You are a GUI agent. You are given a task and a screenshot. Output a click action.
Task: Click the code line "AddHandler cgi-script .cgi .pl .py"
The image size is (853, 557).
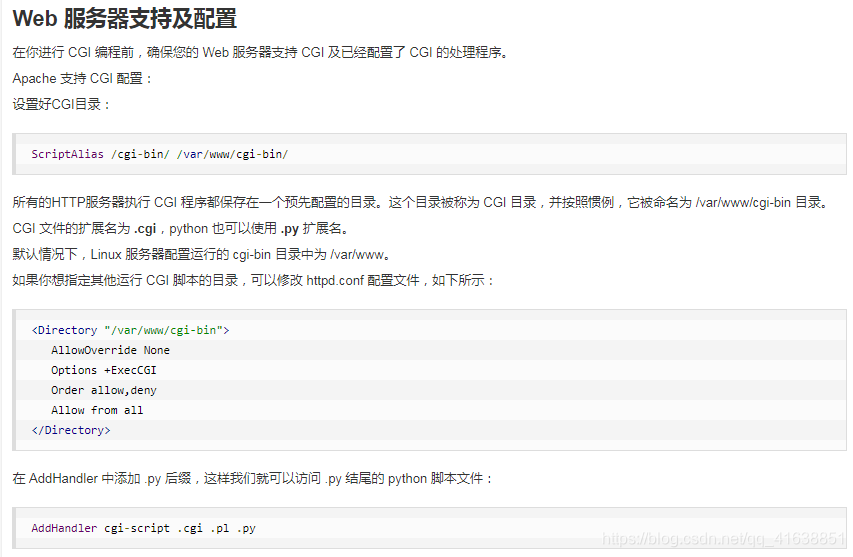(144, 528)
